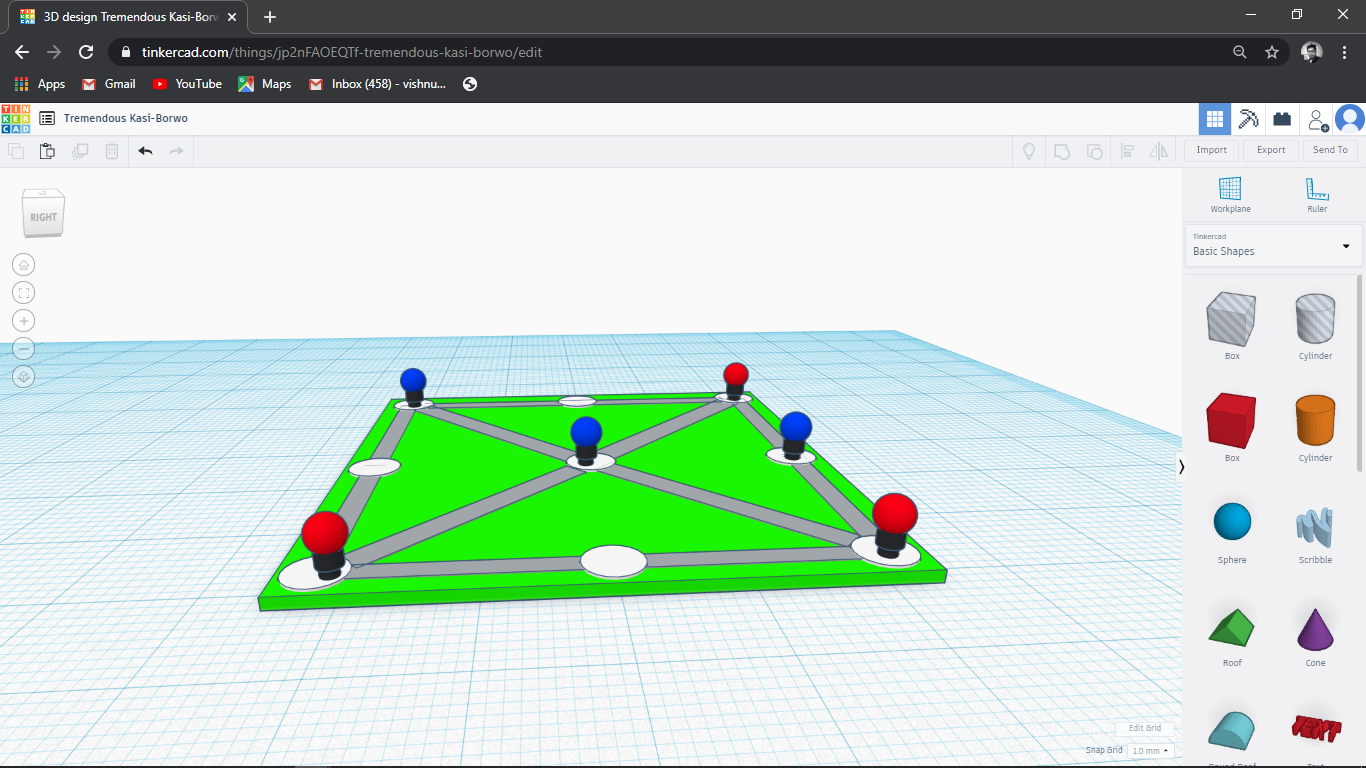Redo the last action
The image size is (1366, 768).
(177, 151)
